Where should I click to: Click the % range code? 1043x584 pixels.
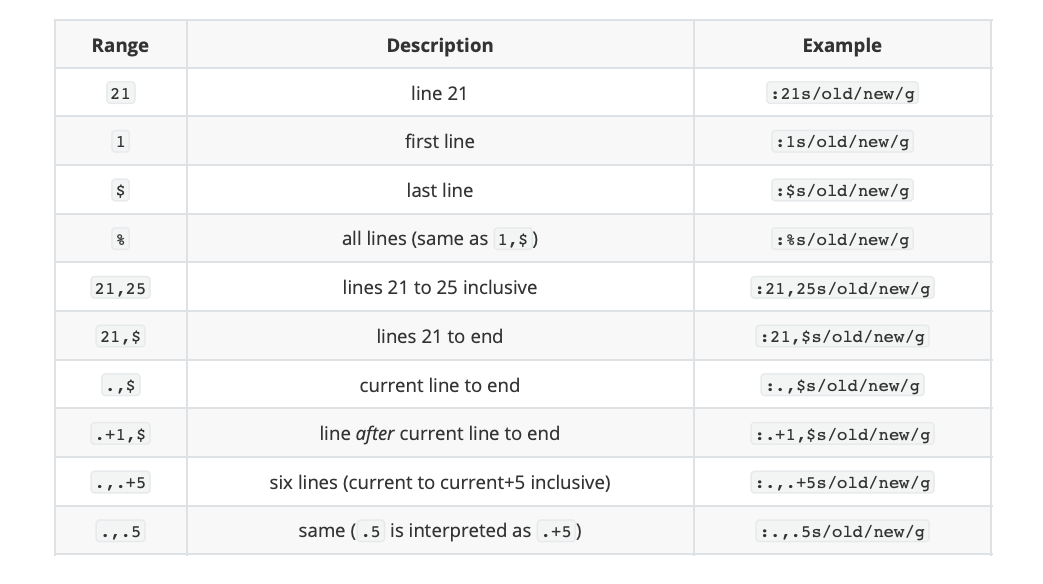120,239
